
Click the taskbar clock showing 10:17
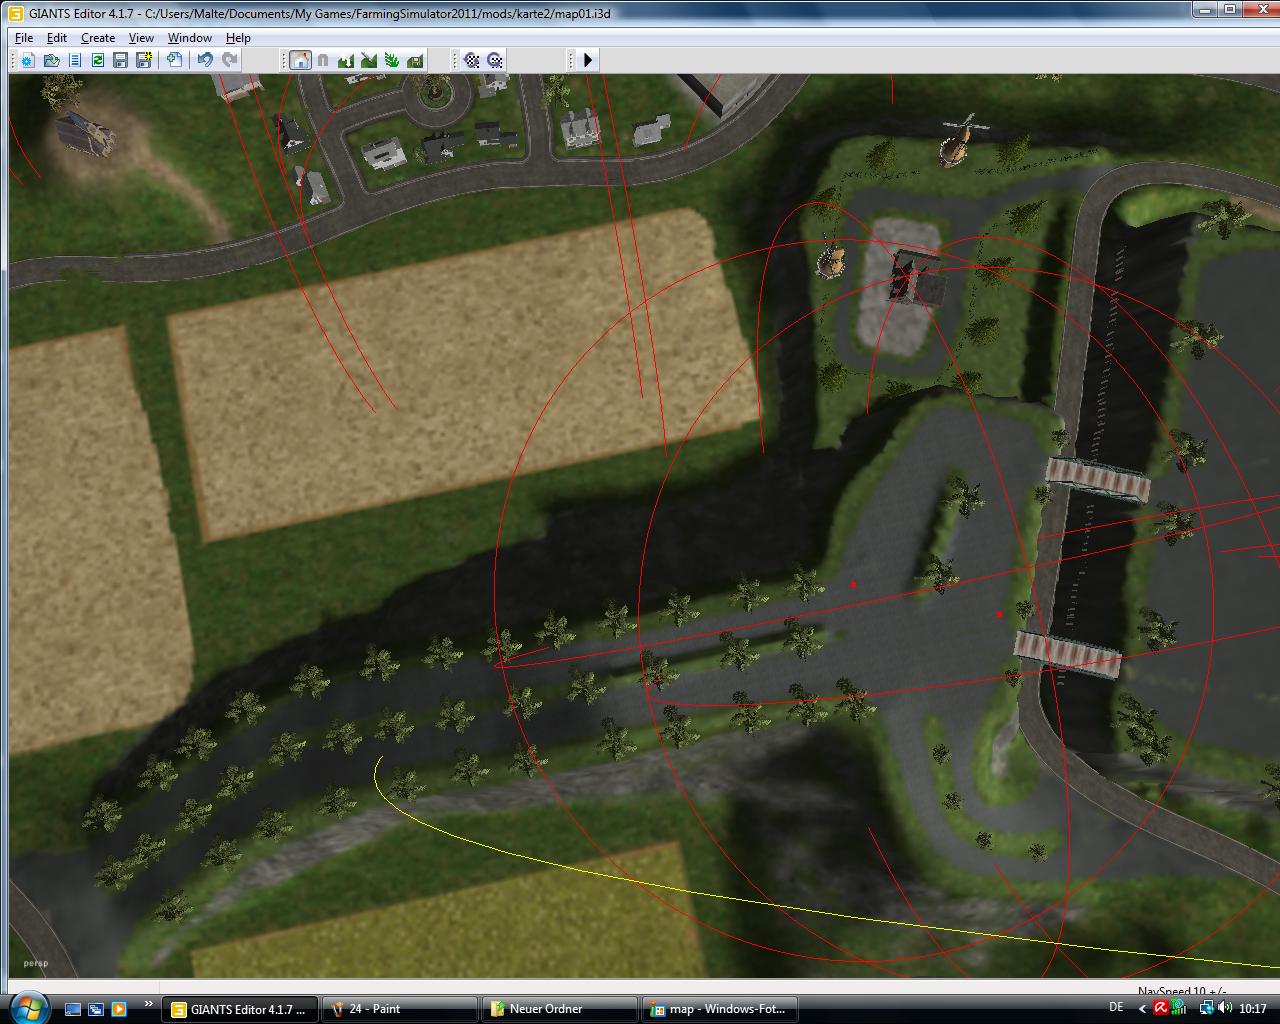point(1253,1009)
